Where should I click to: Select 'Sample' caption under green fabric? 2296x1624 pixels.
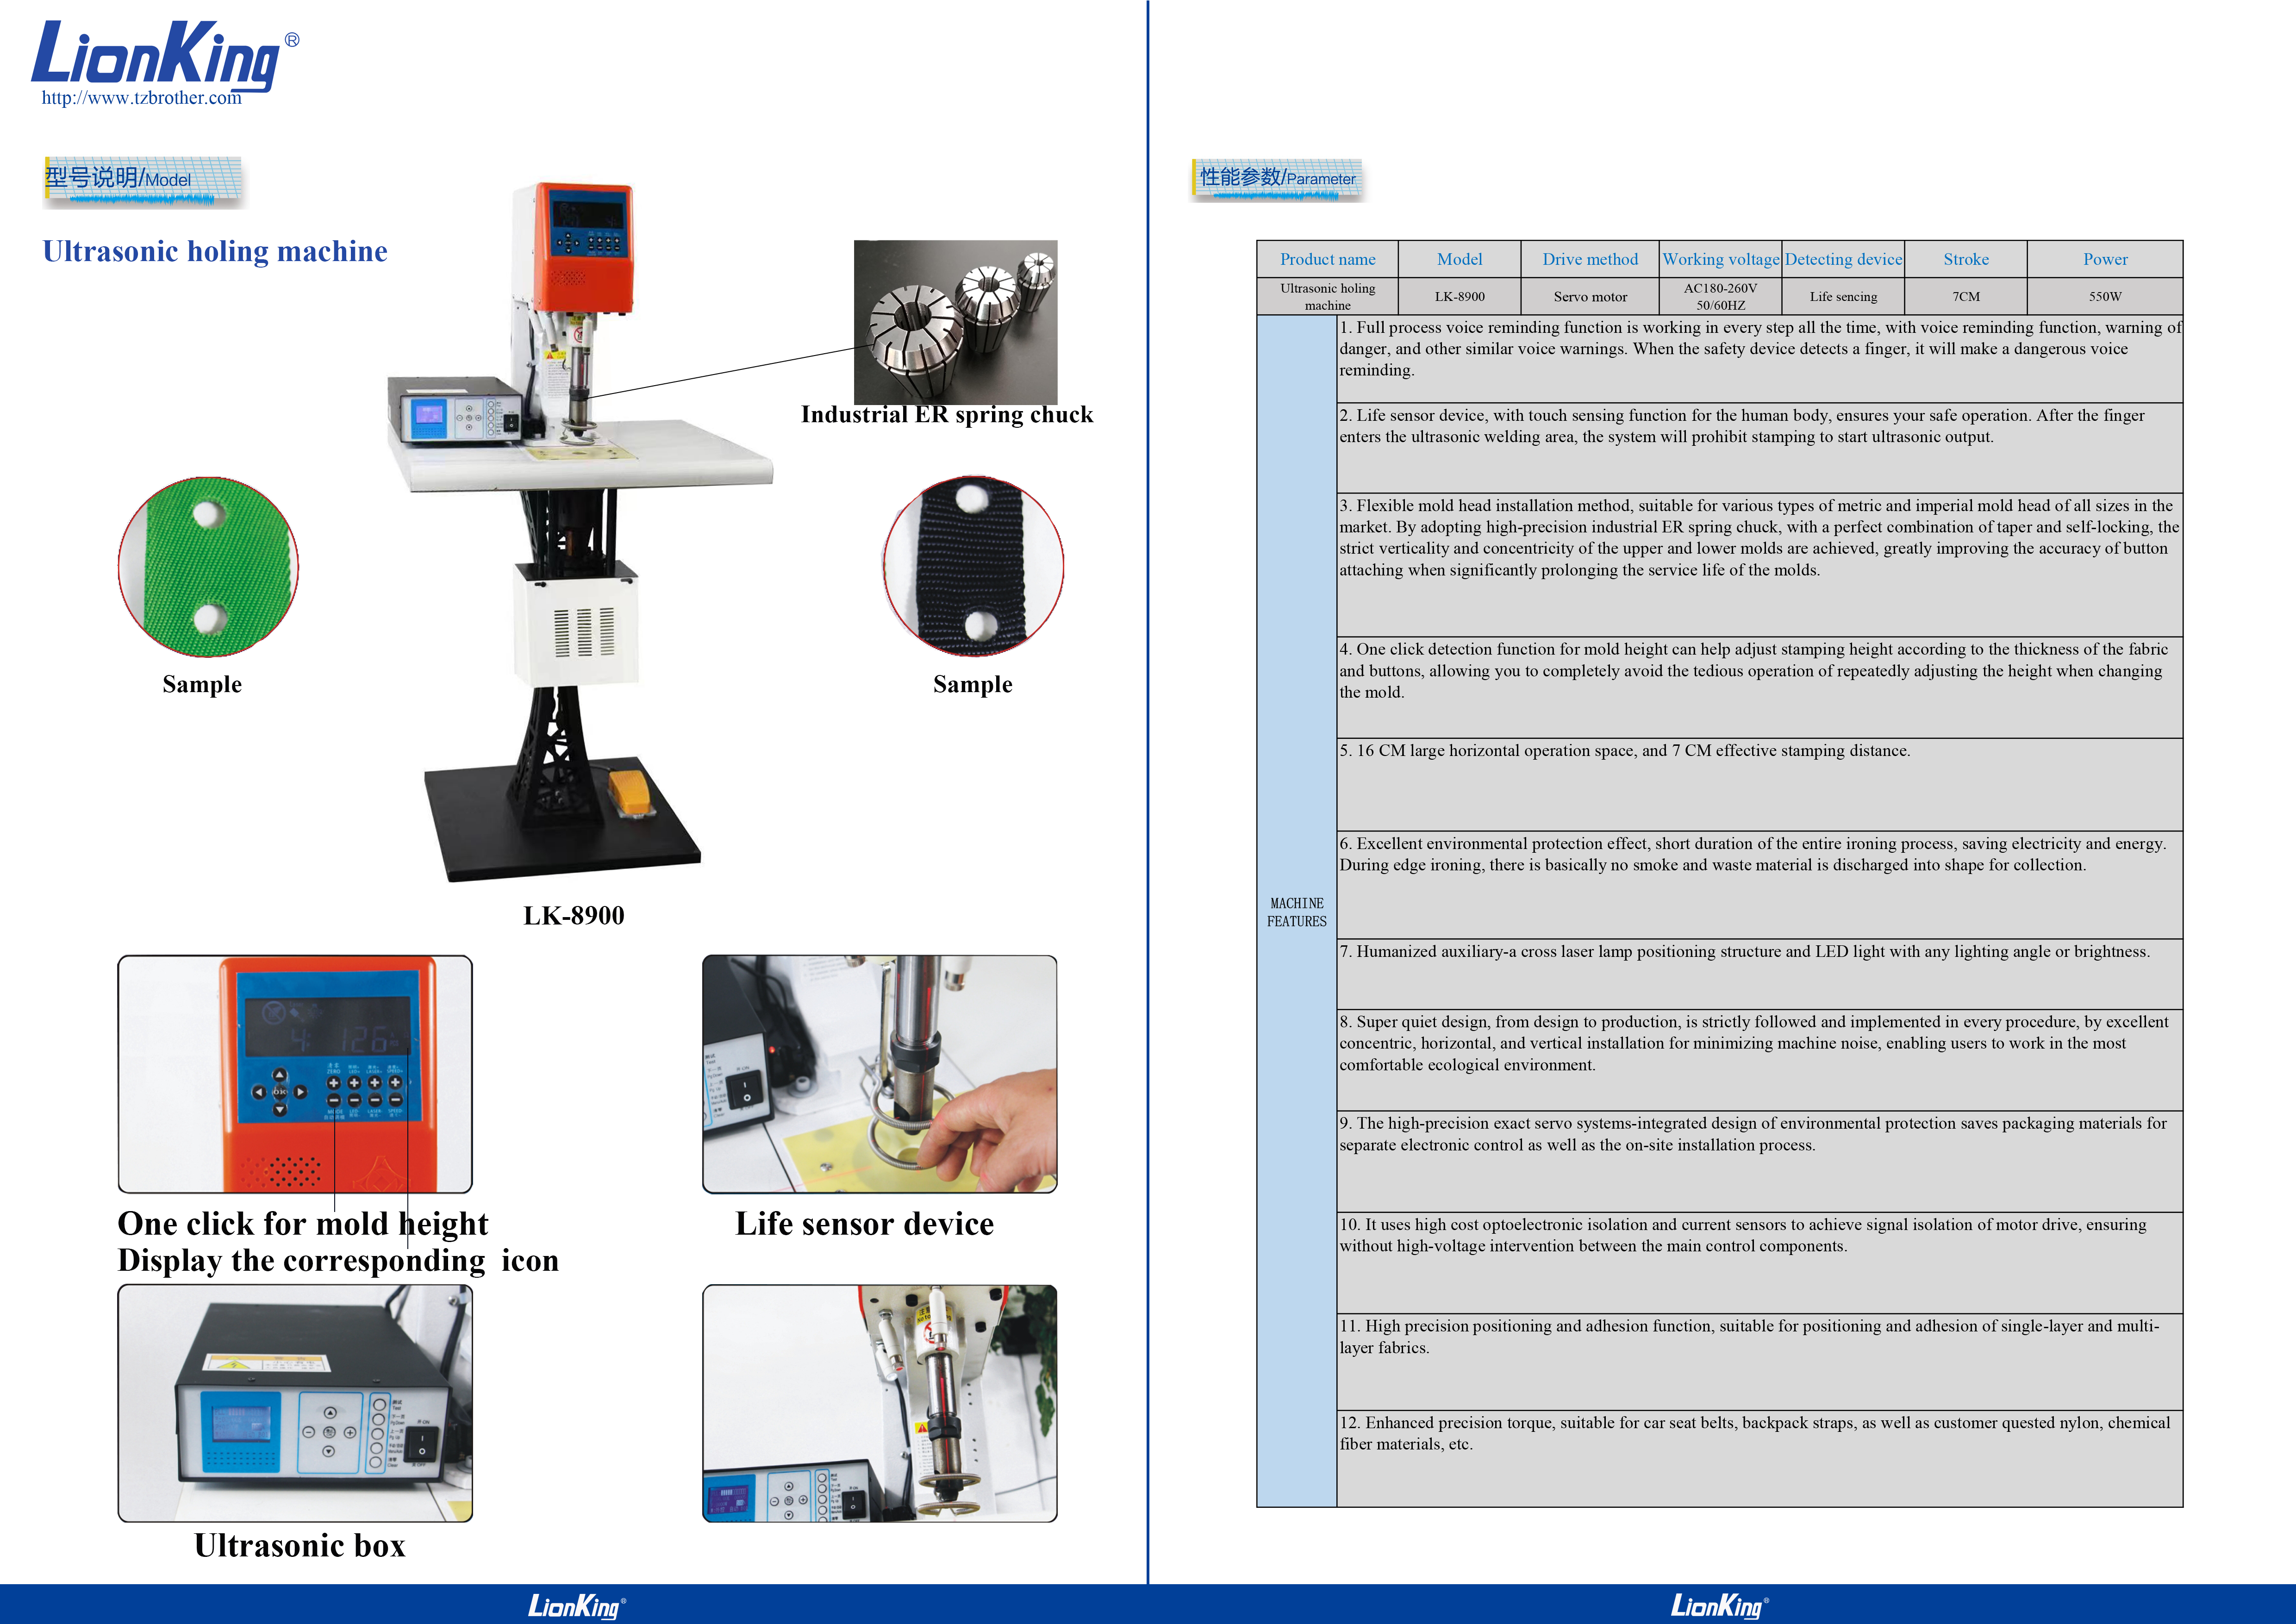pos(202,685)
